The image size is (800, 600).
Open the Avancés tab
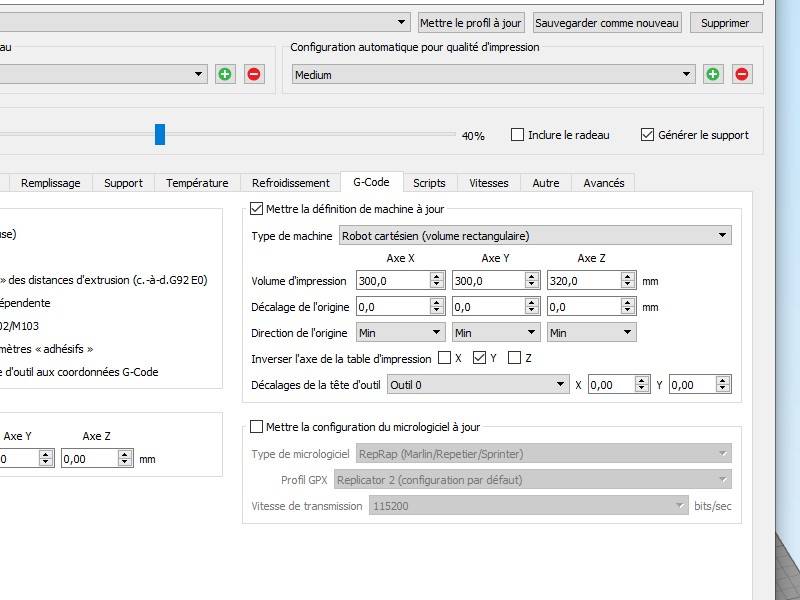point(604,183)
